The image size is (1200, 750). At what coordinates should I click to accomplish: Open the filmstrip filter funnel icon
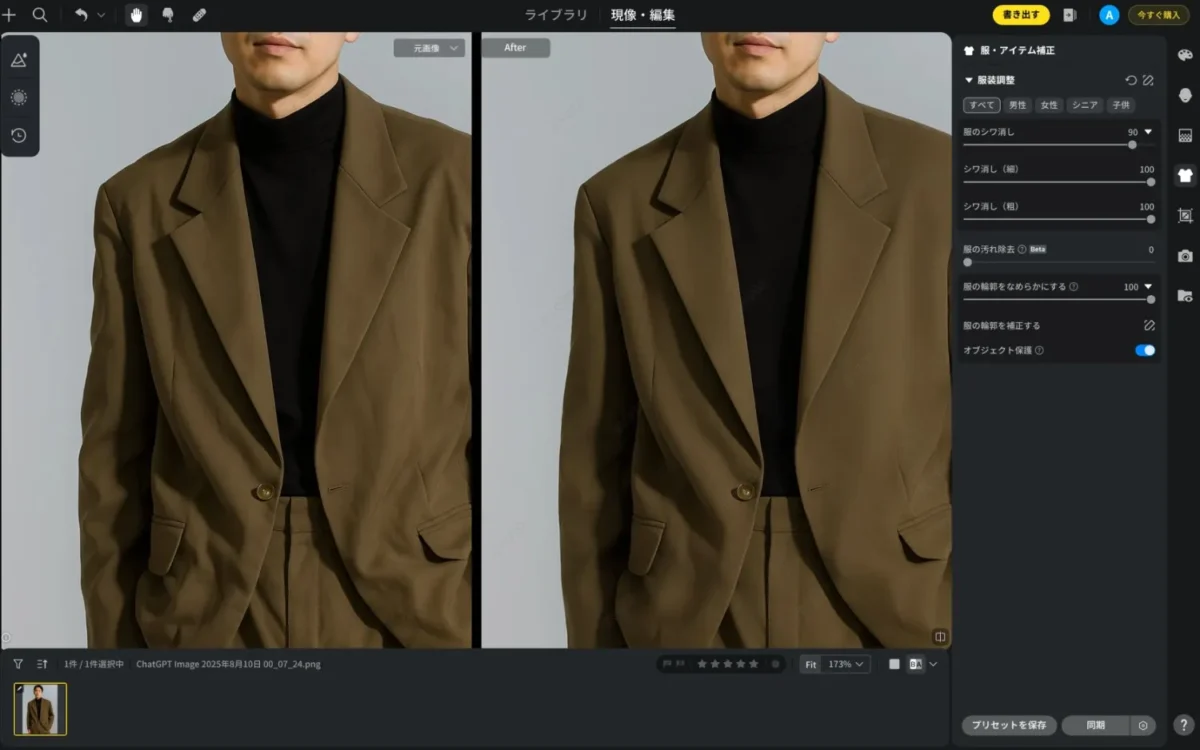point(18,664)
